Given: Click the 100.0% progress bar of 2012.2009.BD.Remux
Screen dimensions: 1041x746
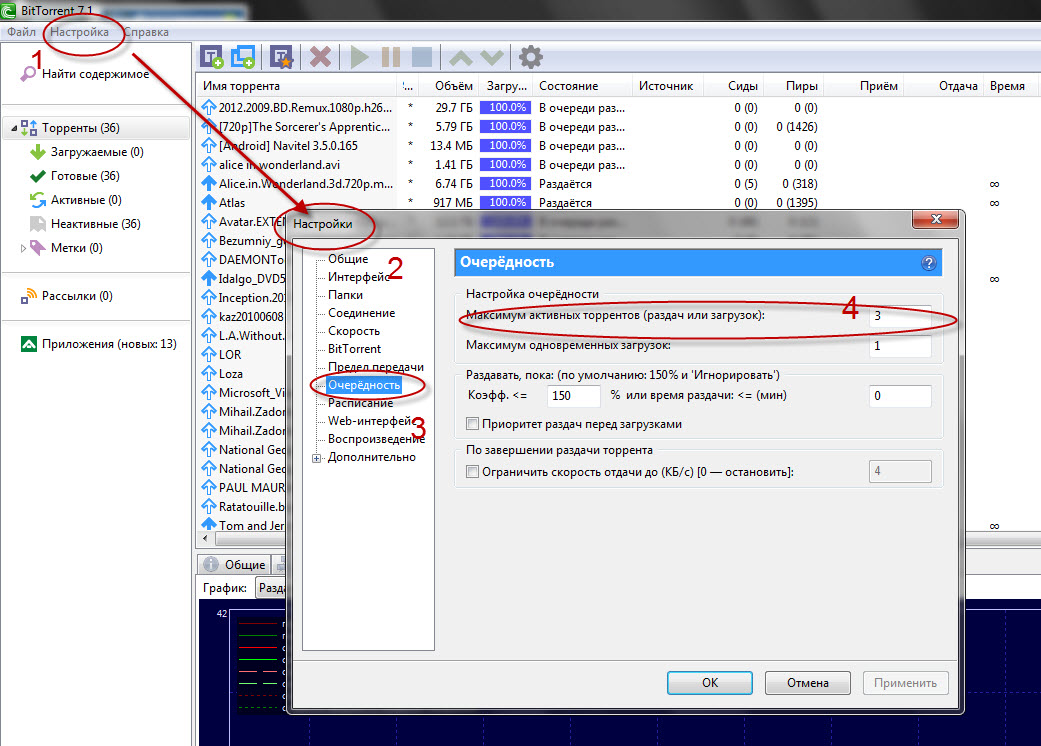Looking at the screenshot, I should (x=507, y=108).
